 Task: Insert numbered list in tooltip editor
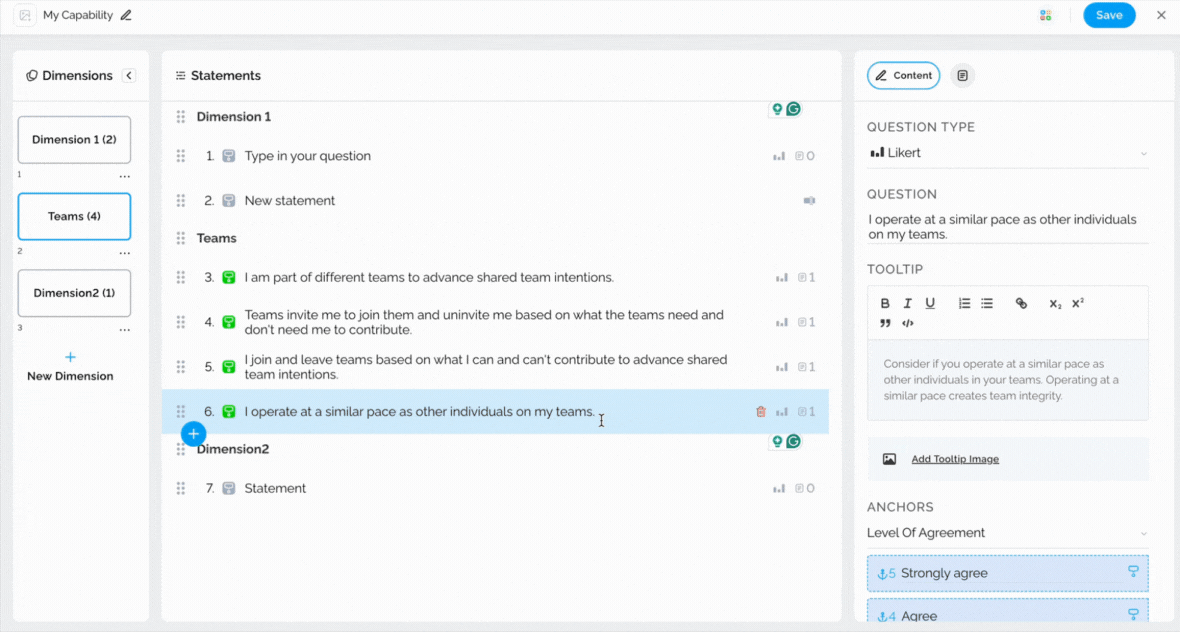(964, 304)
